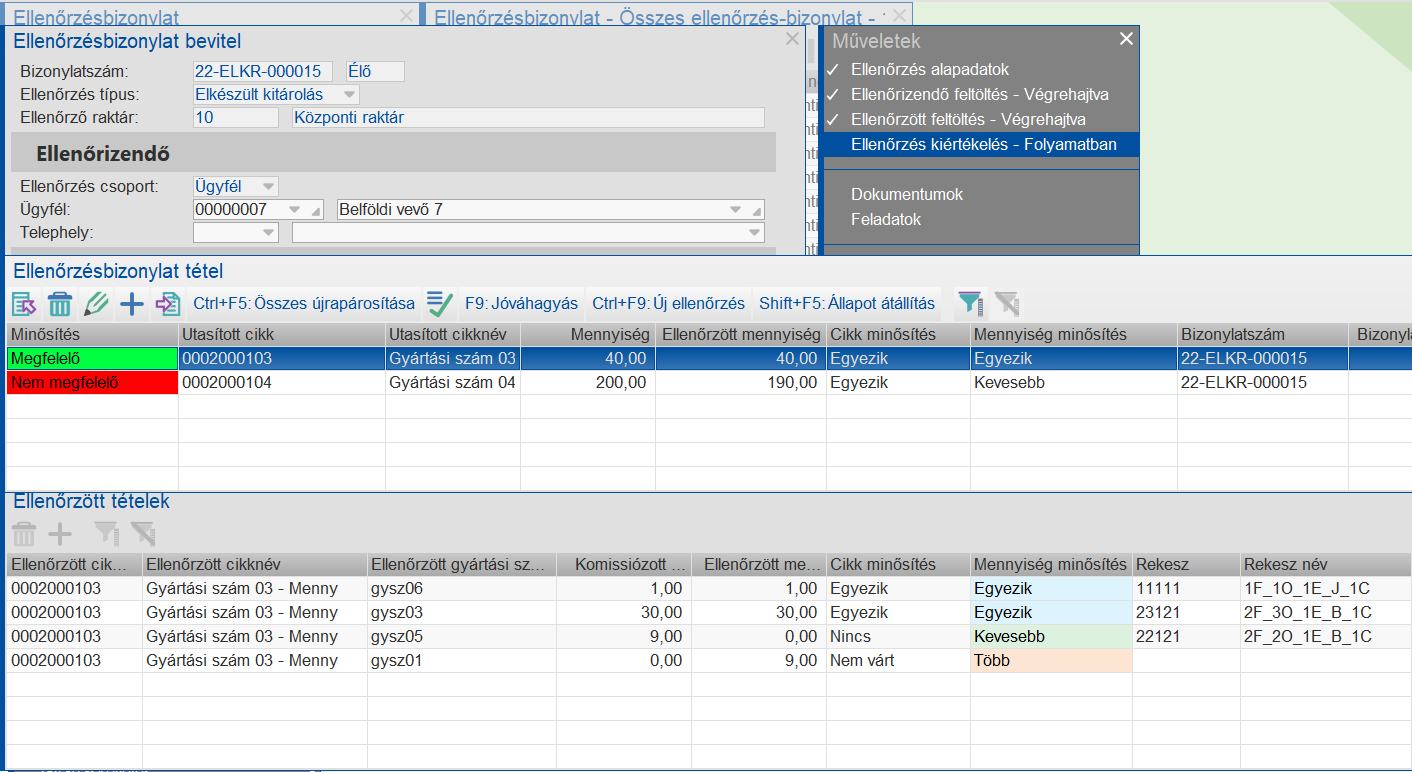The height and width of the screenshot is (772, 1412).
Task: Click the Bizonylatszám input field
Action: point(262,72)
